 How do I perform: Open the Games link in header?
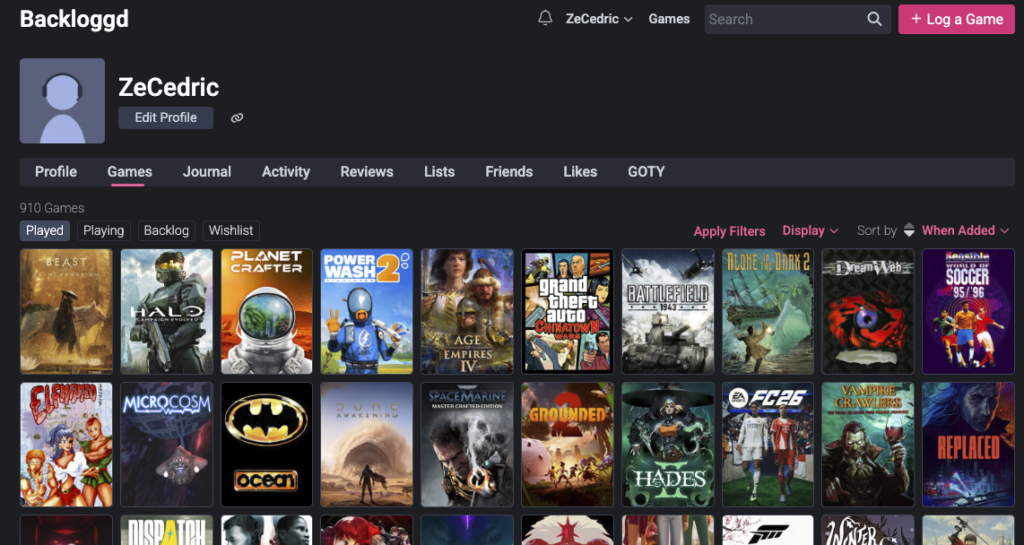click(x=669, y=19)
